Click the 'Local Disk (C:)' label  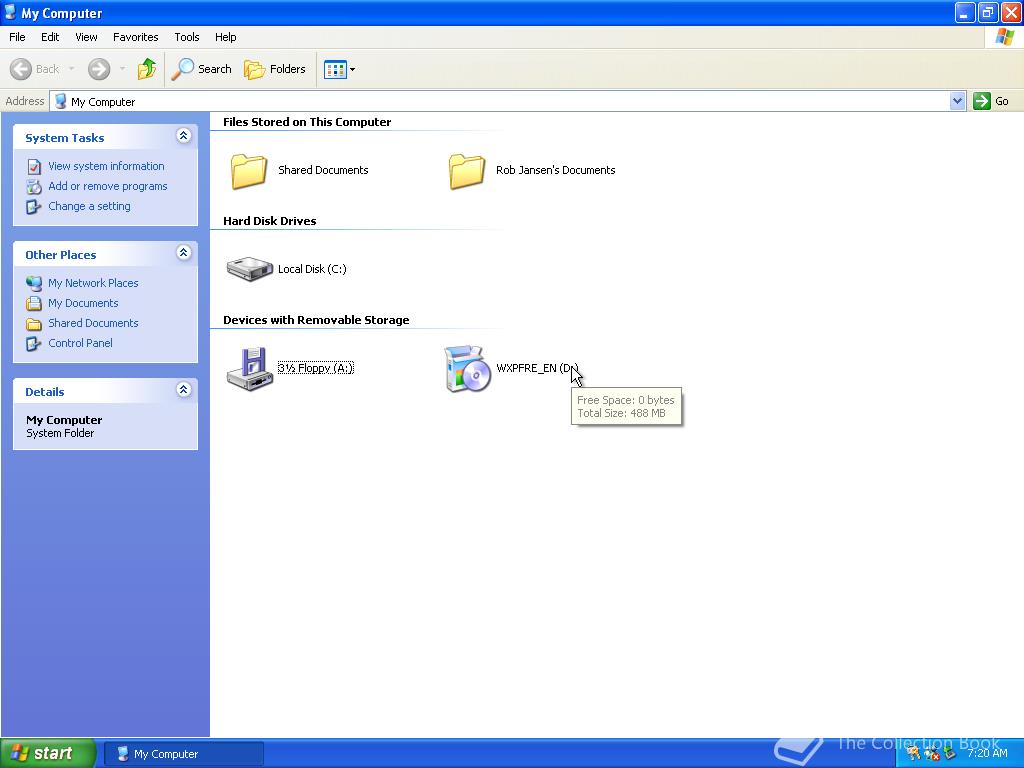tap(312, 269)
